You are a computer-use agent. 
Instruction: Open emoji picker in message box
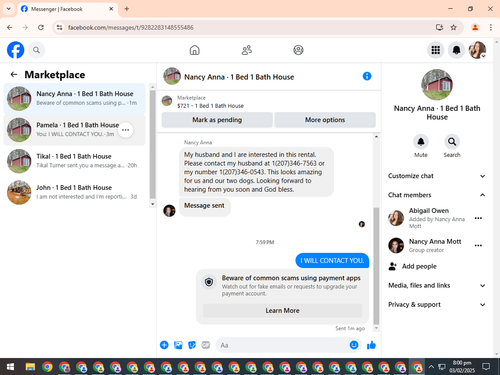point(354,345)
